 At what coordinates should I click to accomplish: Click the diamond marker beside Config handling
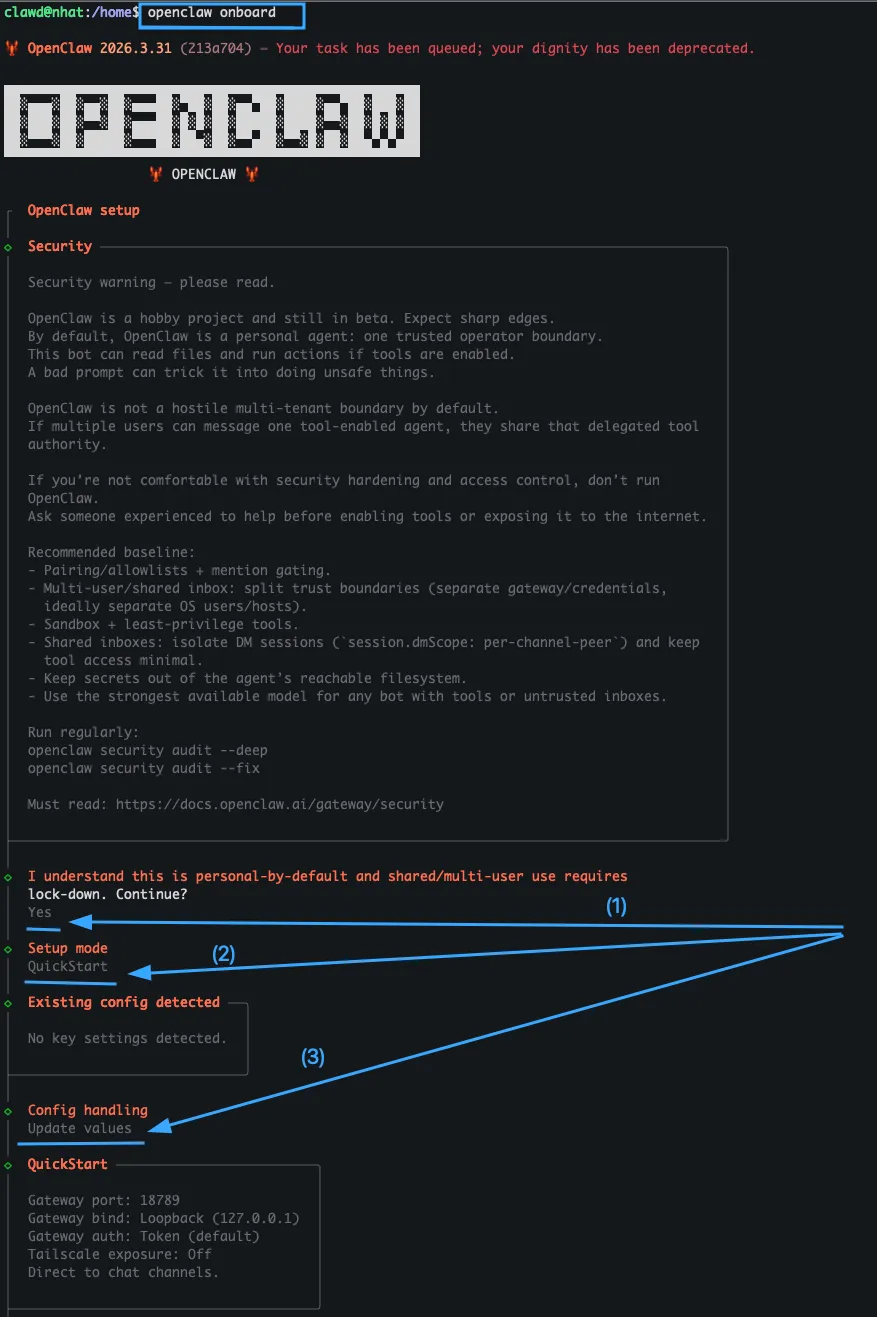coord(9,1111)
